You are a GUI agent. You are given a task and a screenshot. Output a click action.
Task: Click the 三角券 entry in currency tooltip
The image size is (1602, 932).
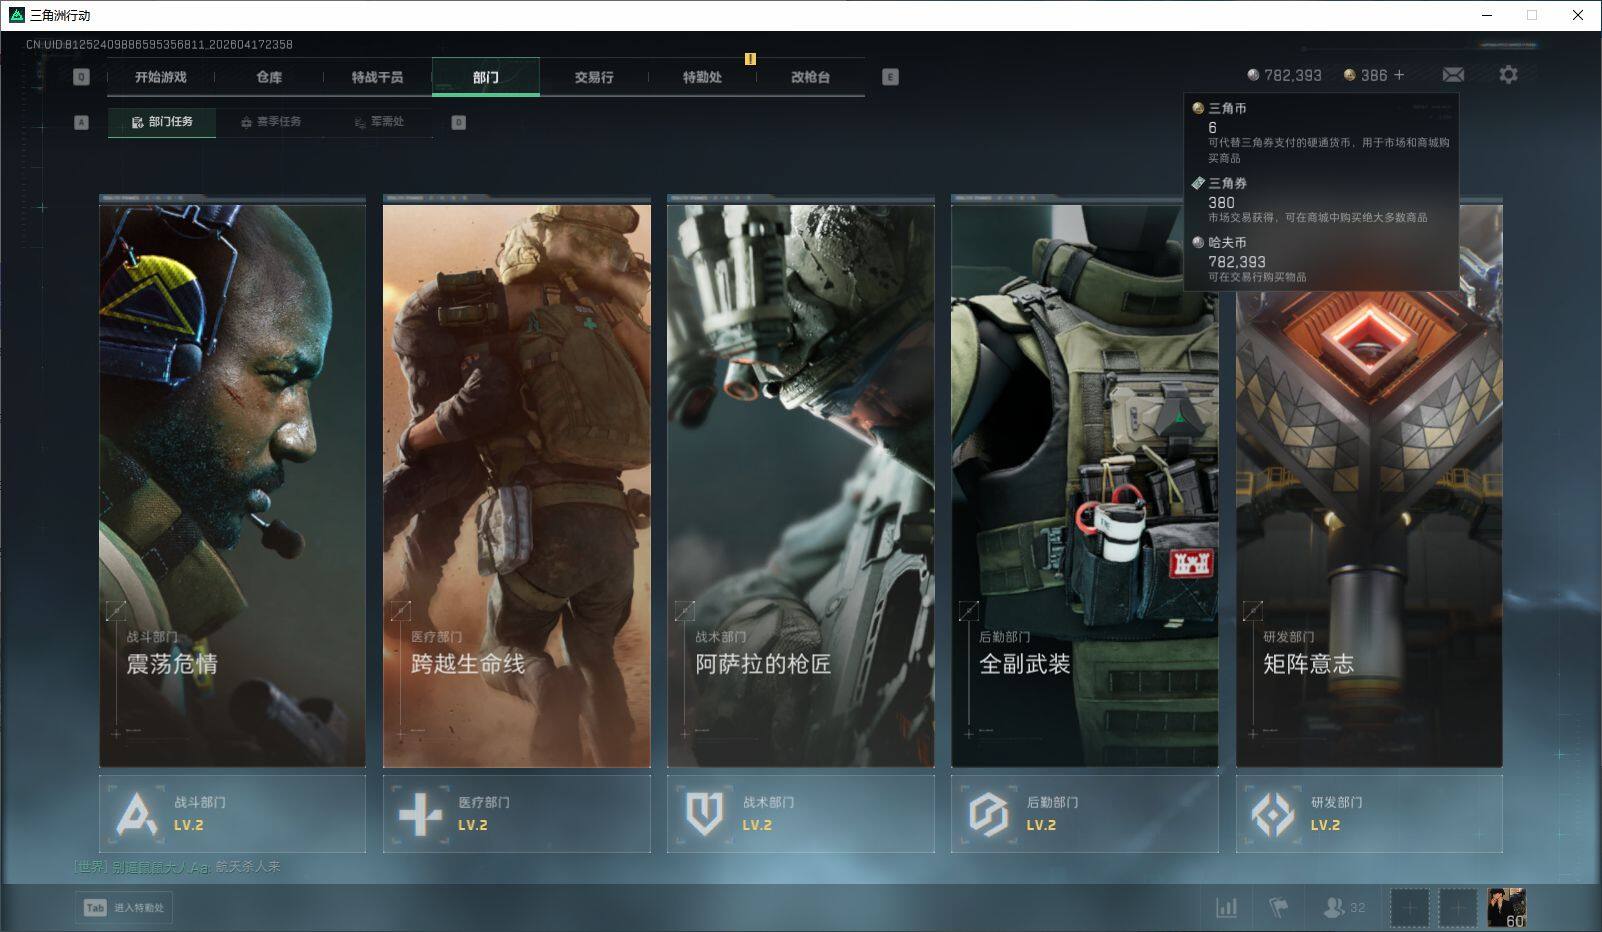click(1321, 200)
